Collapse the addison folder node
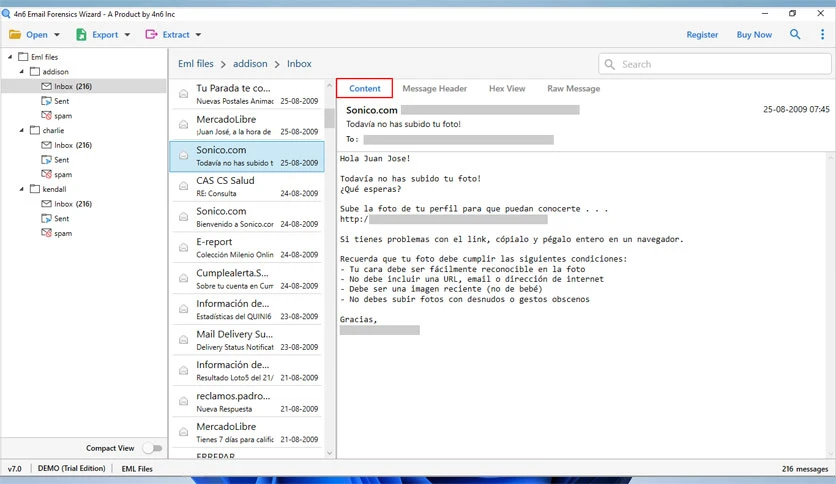 coord(21,71)
